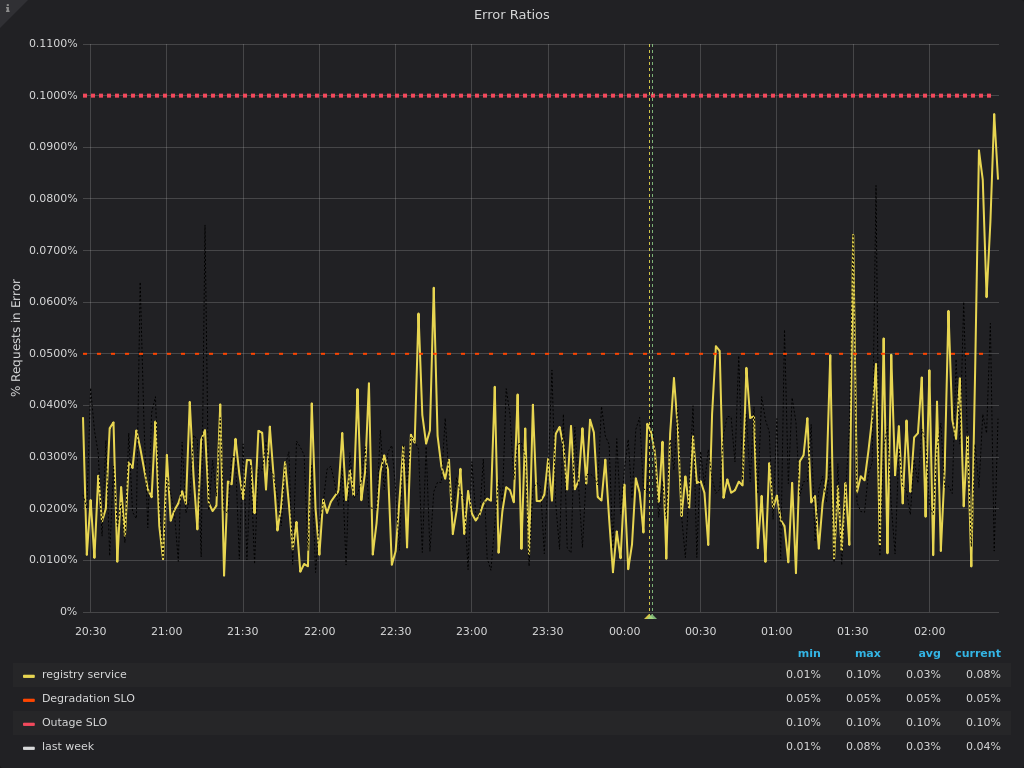Viewport: 1024px width, 768px height.
Task: Toggle the Degradation SLO series label
Action: [x=88, y=699]
